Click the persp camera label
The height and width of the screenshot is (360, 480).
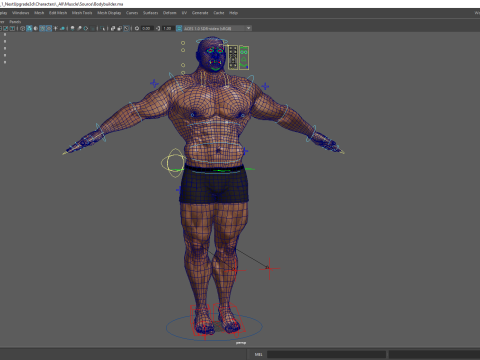click(x=241, y=343)
